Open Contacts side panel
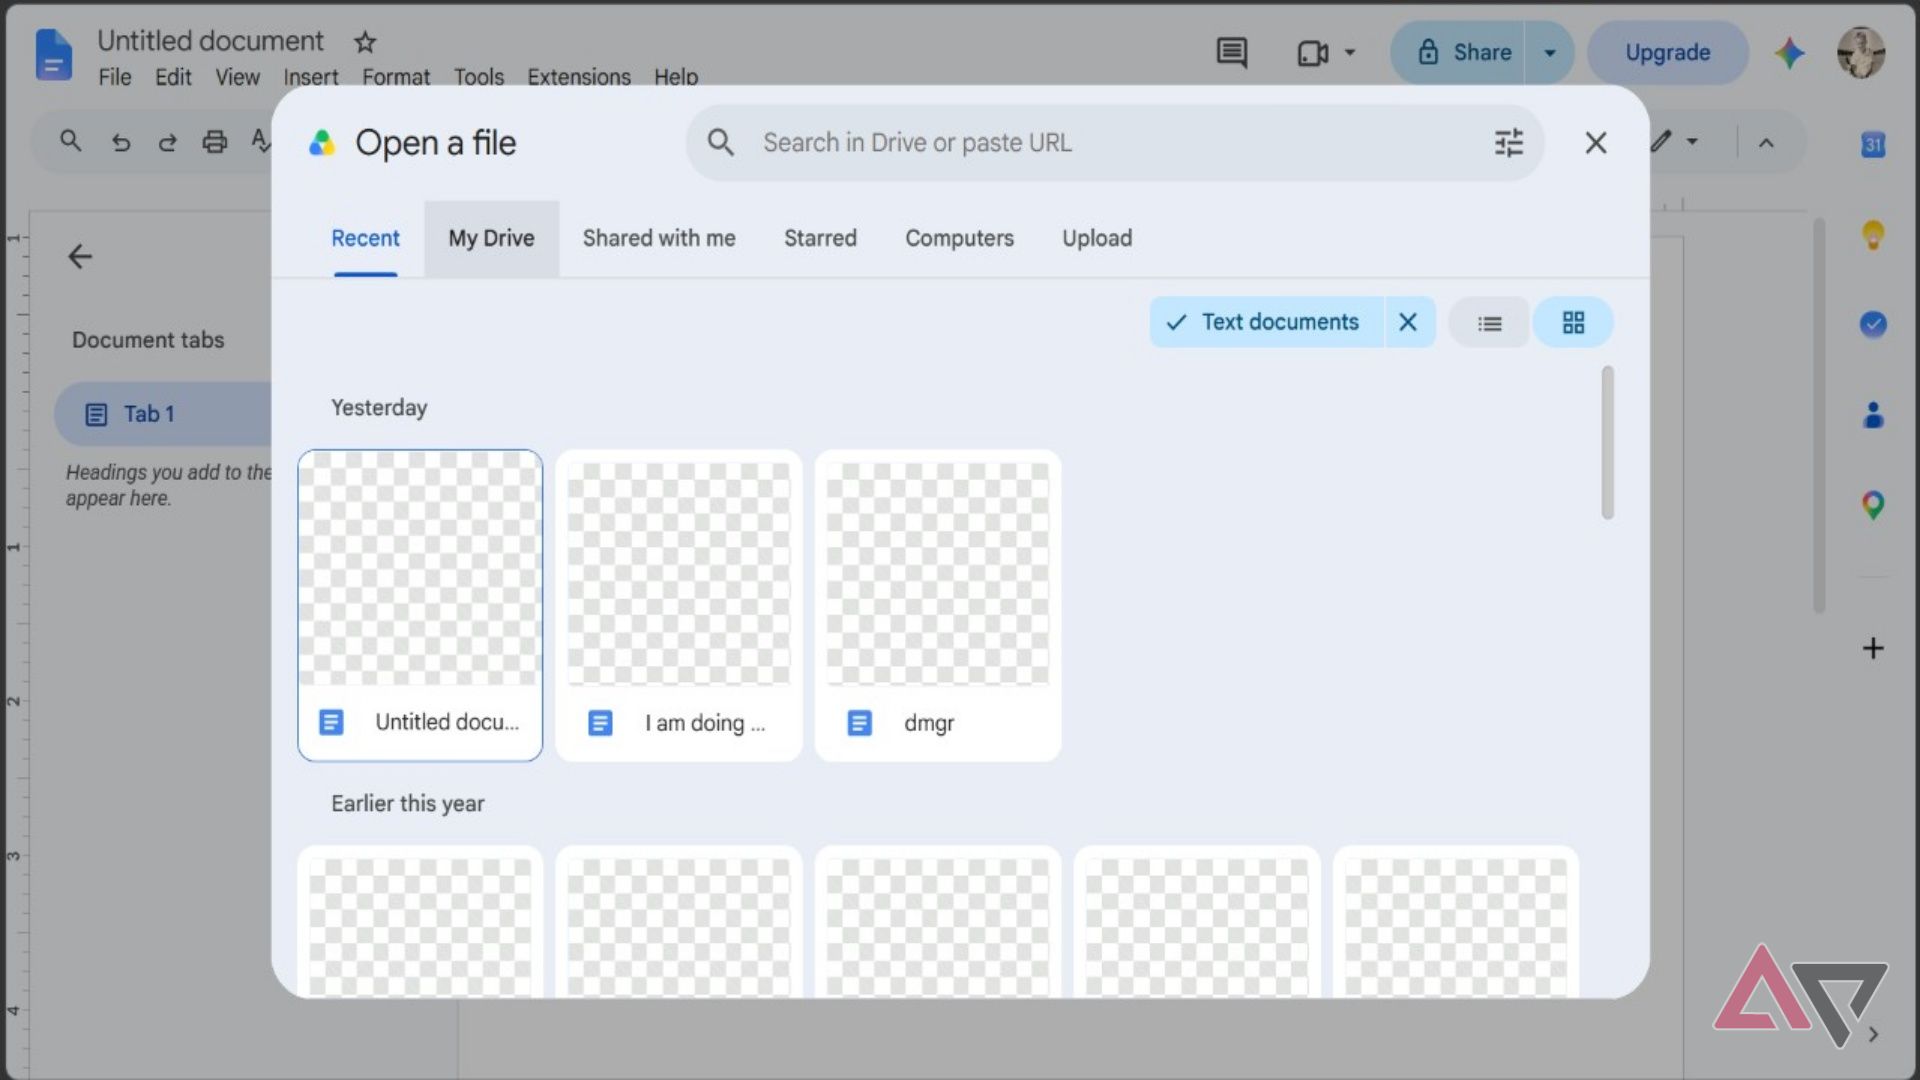The height and width of the screenshot is (1080, 1920). [x=1873, y=414]
